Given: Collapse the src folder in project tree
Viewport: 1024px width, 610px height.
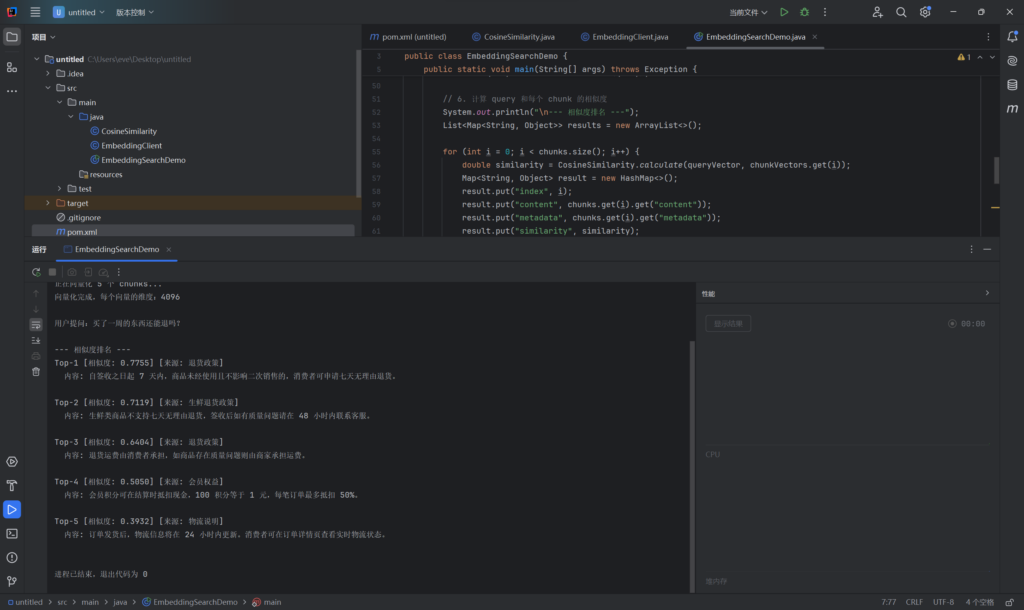Looking at the screenshot, I should (x=47, y=88).
